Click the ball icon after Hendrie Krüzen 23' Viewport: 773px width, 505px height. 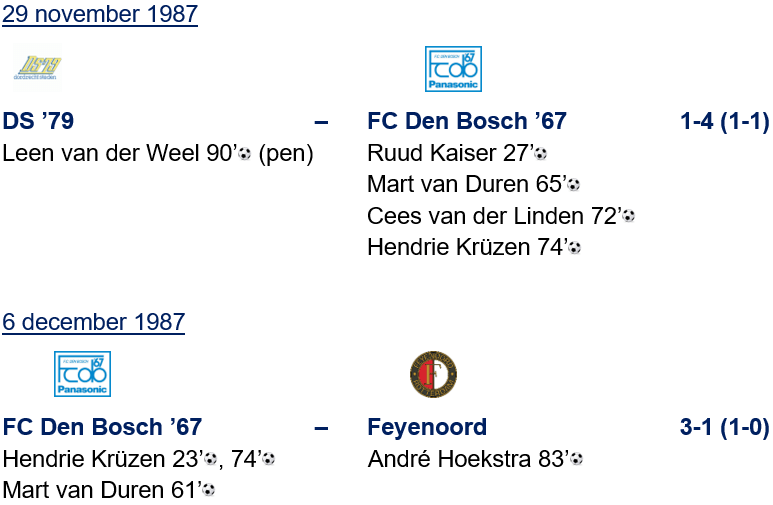click(x=210, y=459)
